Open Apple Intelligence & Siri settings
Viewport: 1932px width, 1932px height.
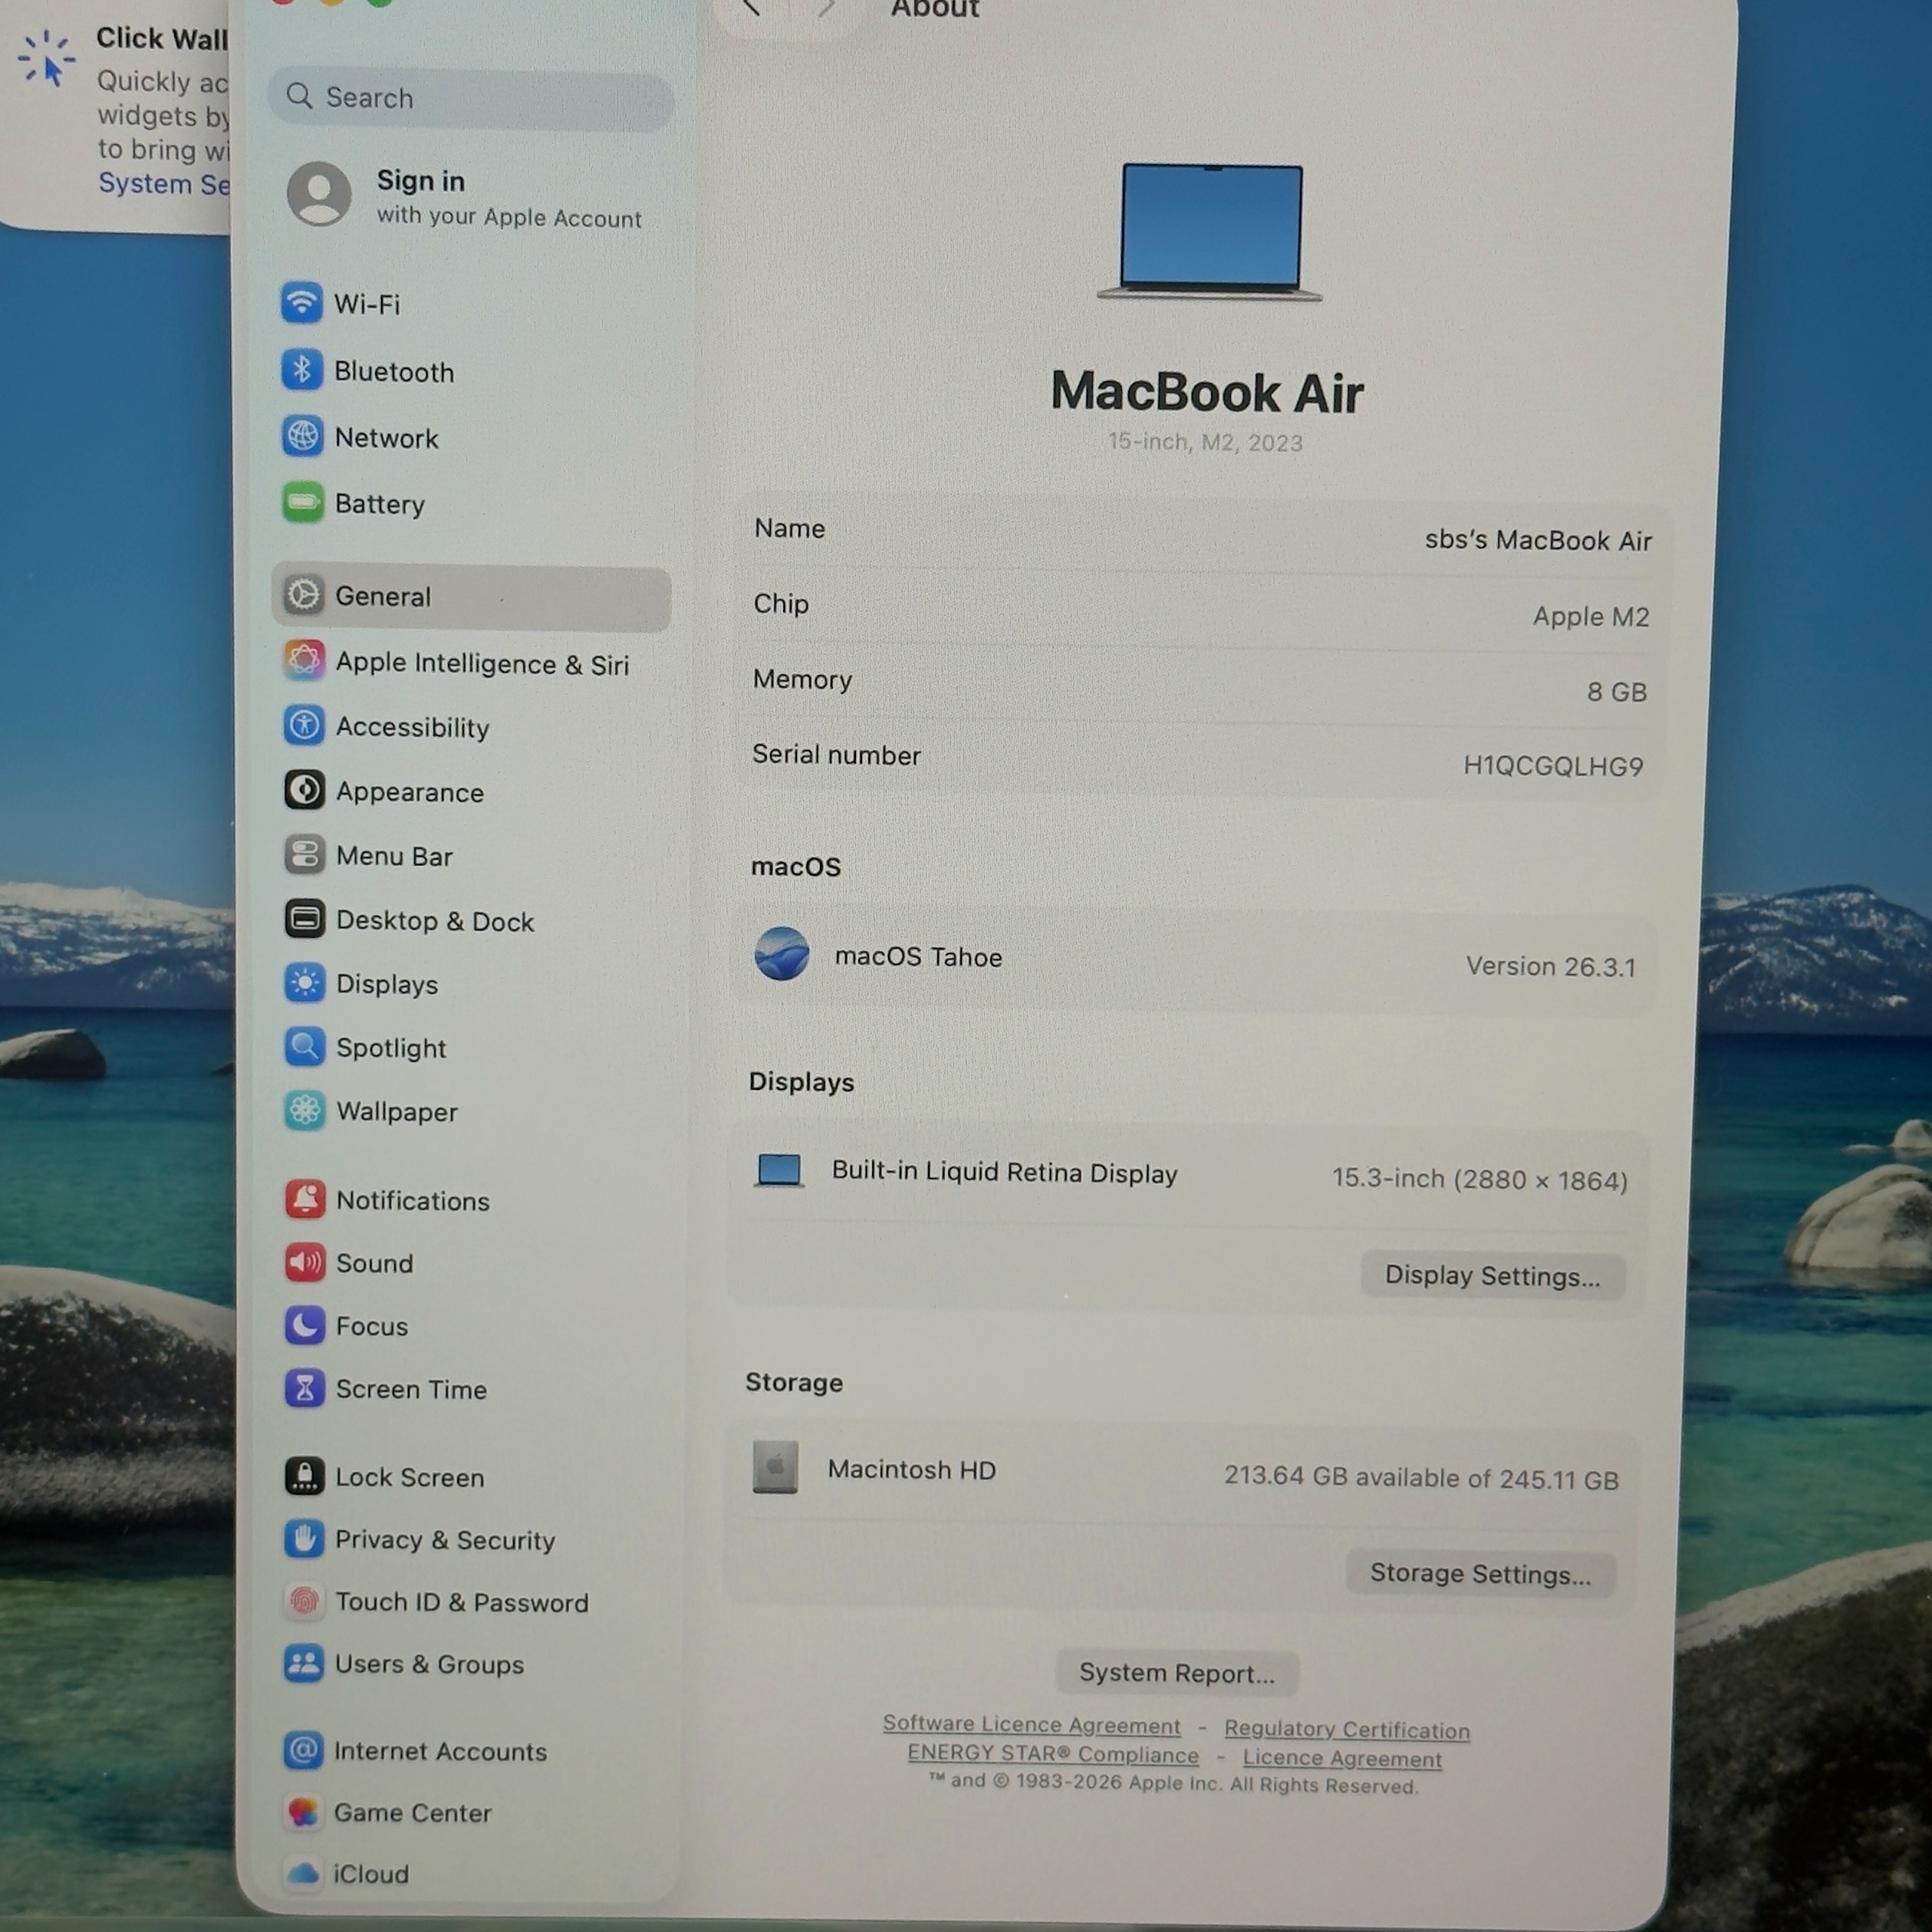tap(470, 663)
